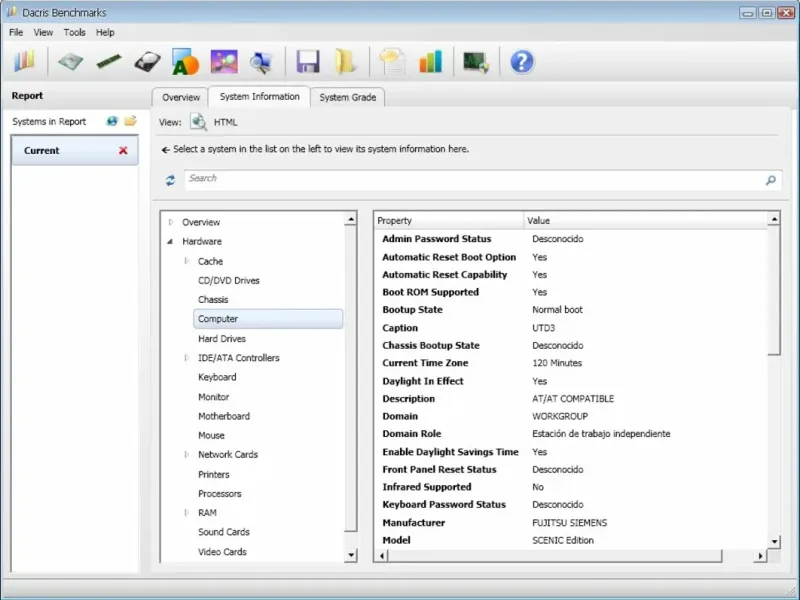
Task: Expand the RAM tree node
Action: click(186, 513)
